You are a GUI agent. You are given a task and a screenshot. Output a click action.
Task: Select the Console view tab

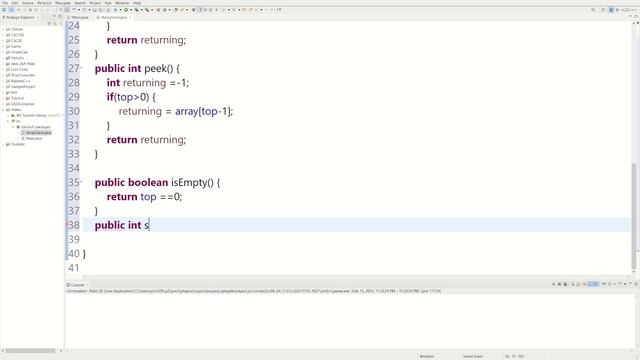pyautogui.click(x=77, y=285)
